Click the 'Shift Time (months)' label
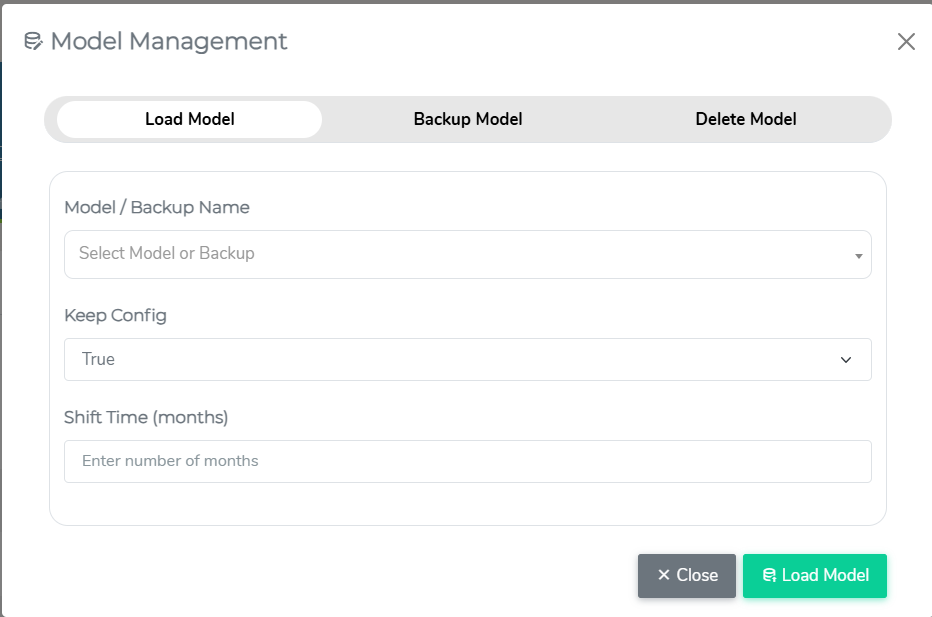The width and height of the screenshot is (932, 617). point(146,417)
